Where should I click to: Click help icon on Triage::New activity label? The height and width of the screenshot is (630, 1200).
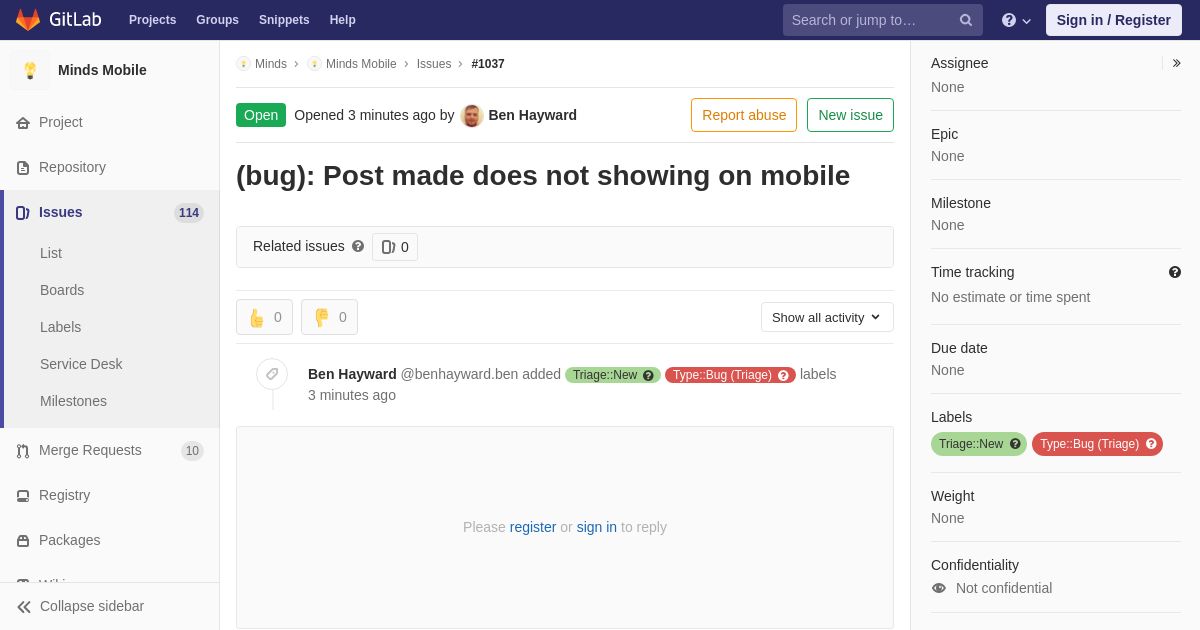click(x=648, y=375)
